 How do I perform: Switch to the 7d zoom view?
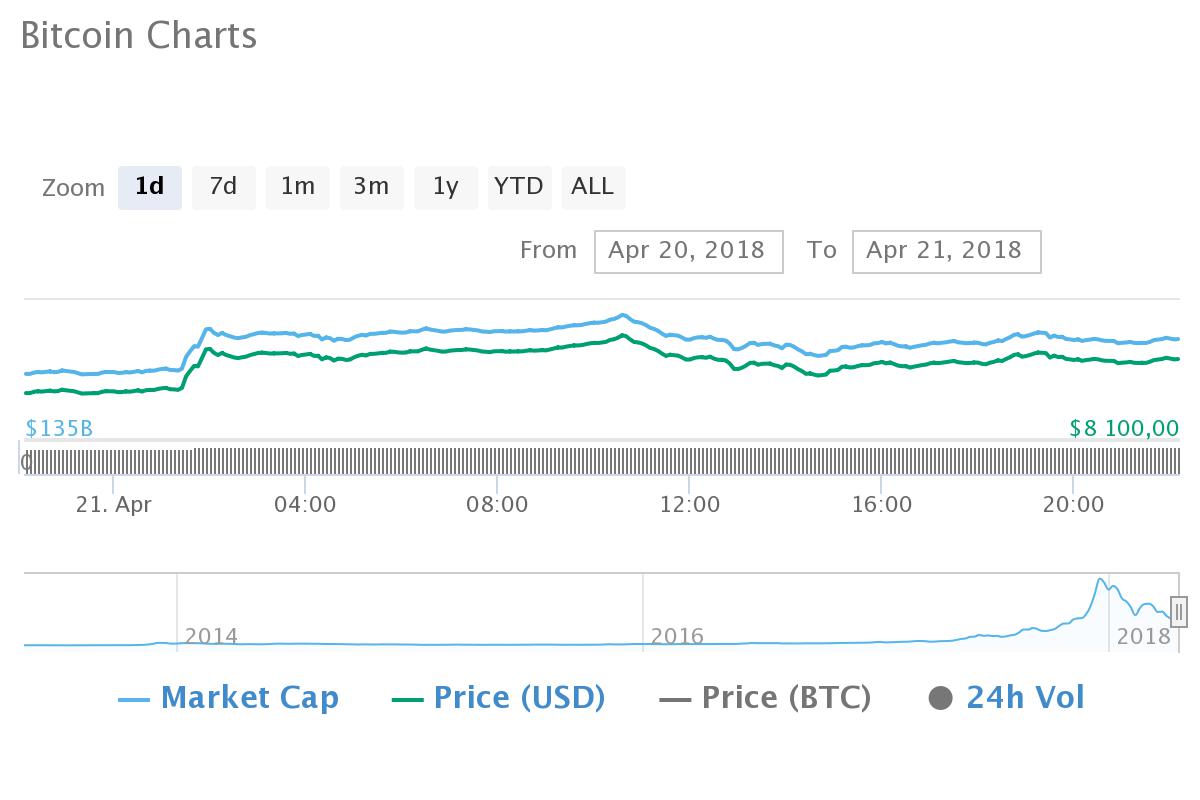223,187
